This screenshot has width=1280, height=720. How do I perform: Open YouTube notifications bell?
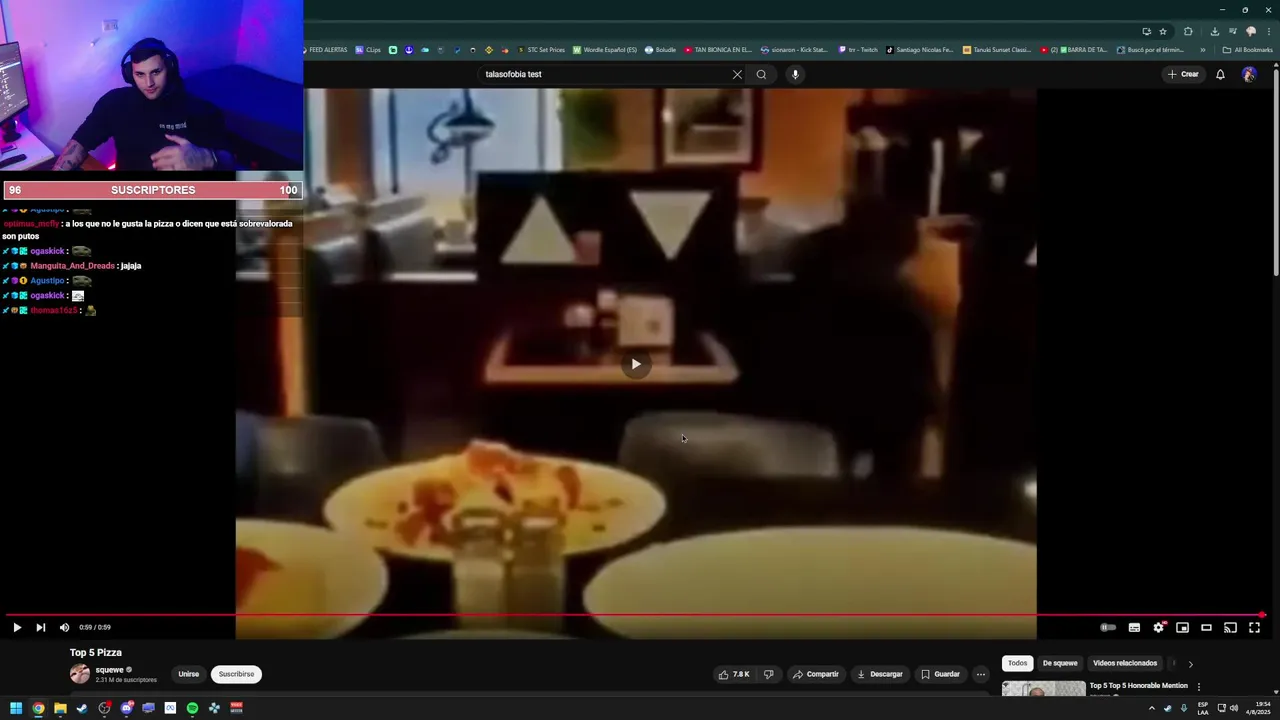coord(1220,74)
